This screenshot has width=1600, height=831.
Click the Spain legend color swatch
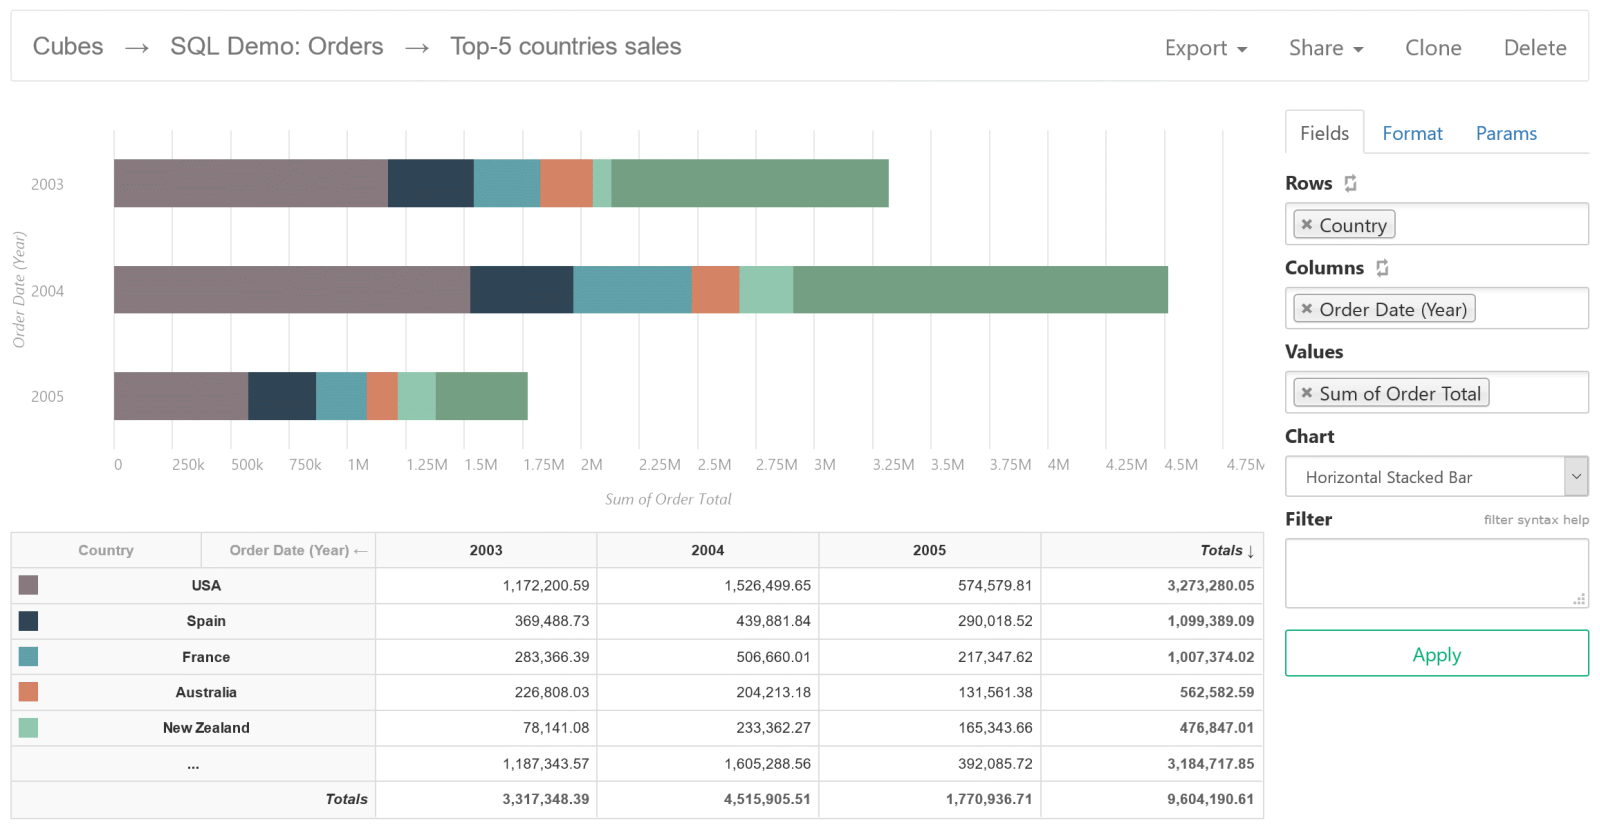(28, 621)
